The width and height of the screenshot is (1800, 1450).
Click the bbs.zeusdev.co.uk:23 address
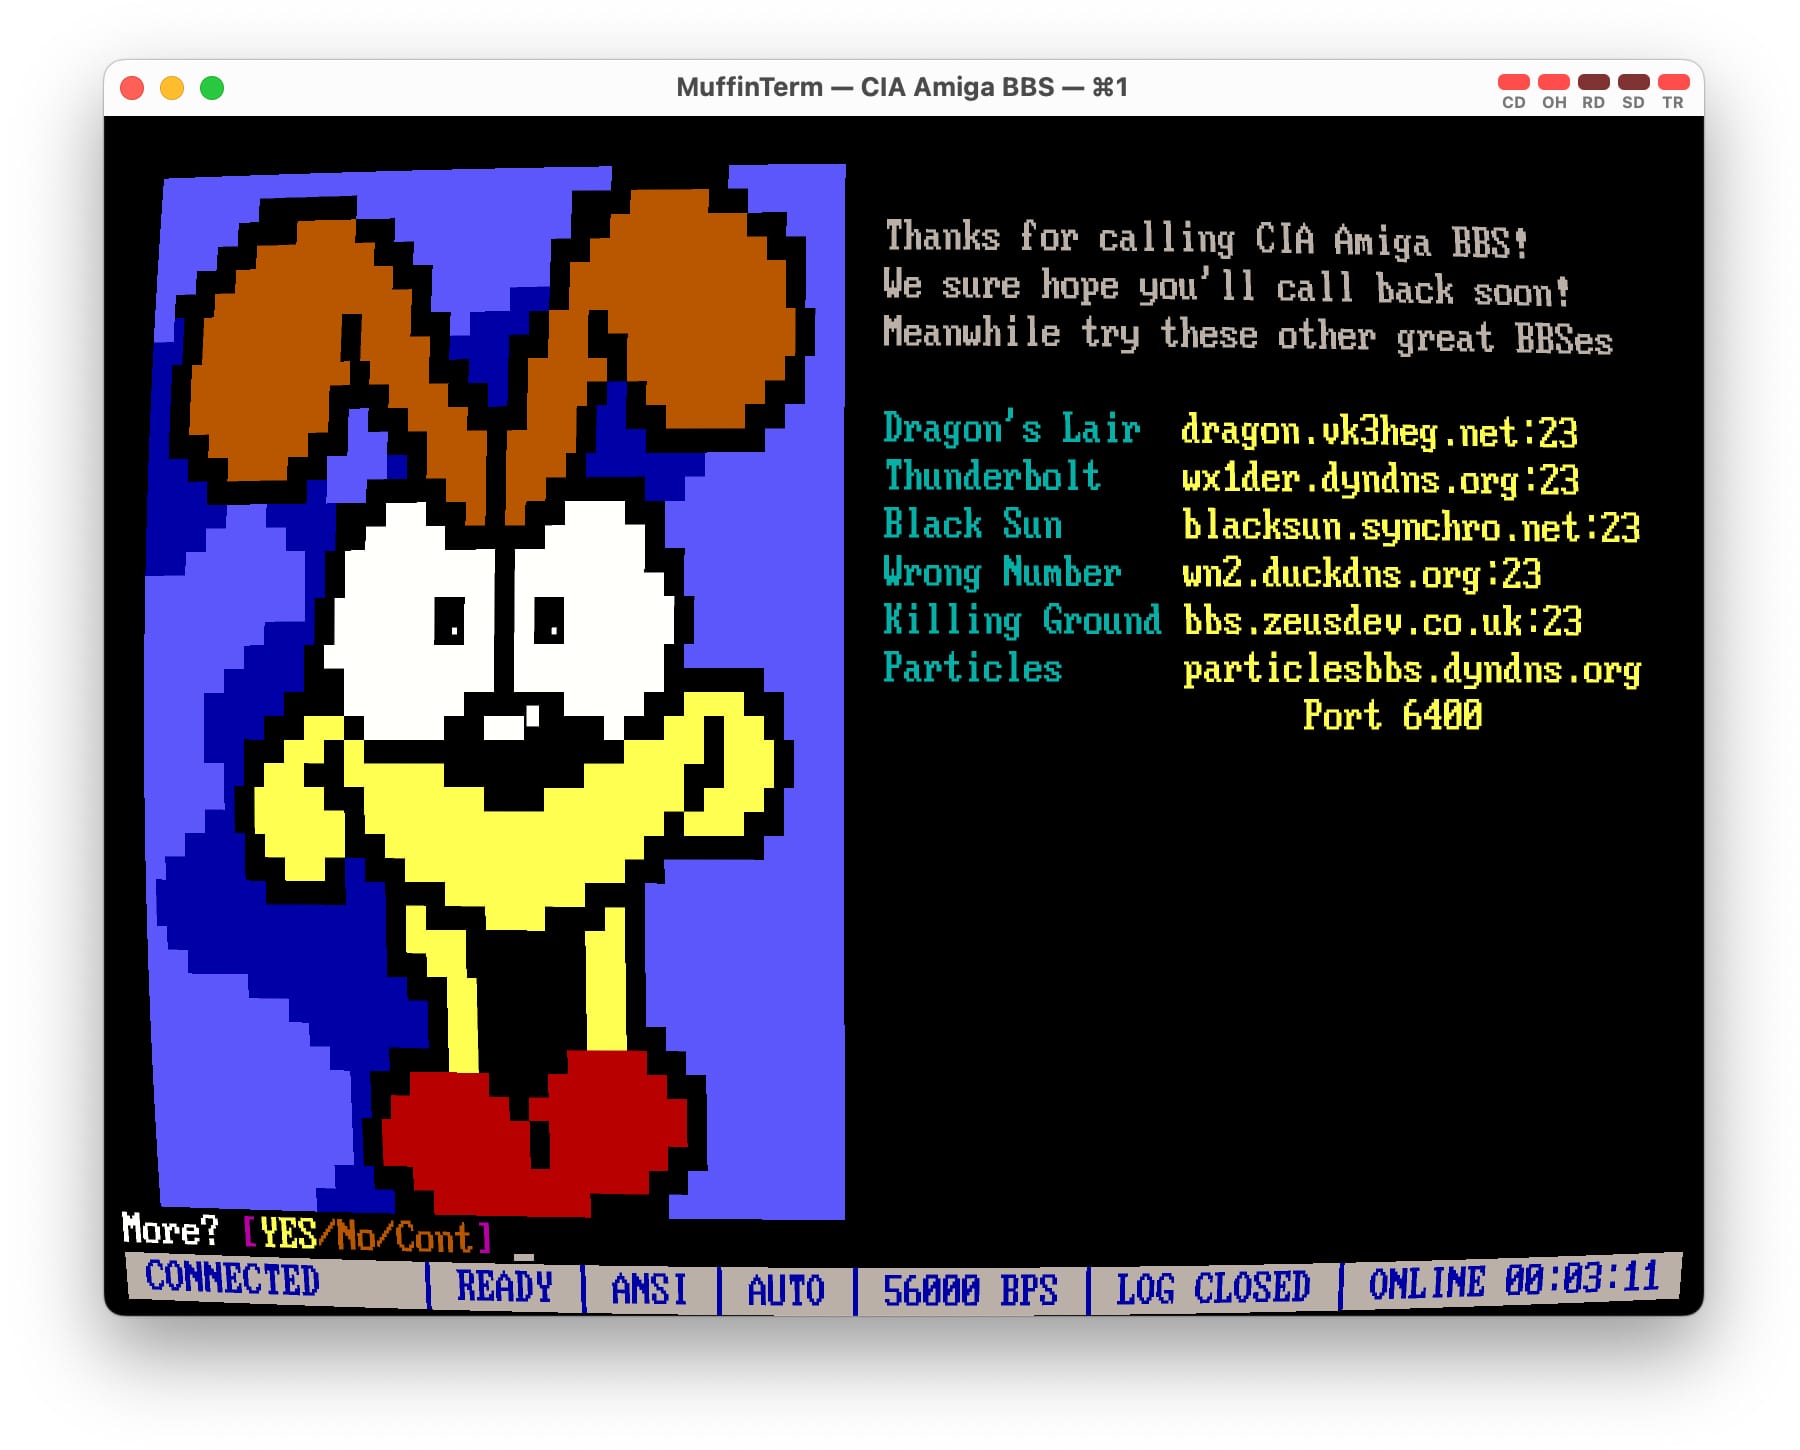click(x=1382, y=622)
